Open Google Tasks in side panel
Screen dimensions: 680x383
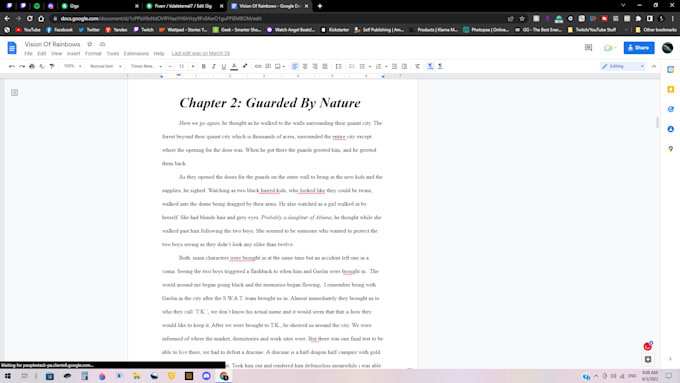[x=670, y=109]
